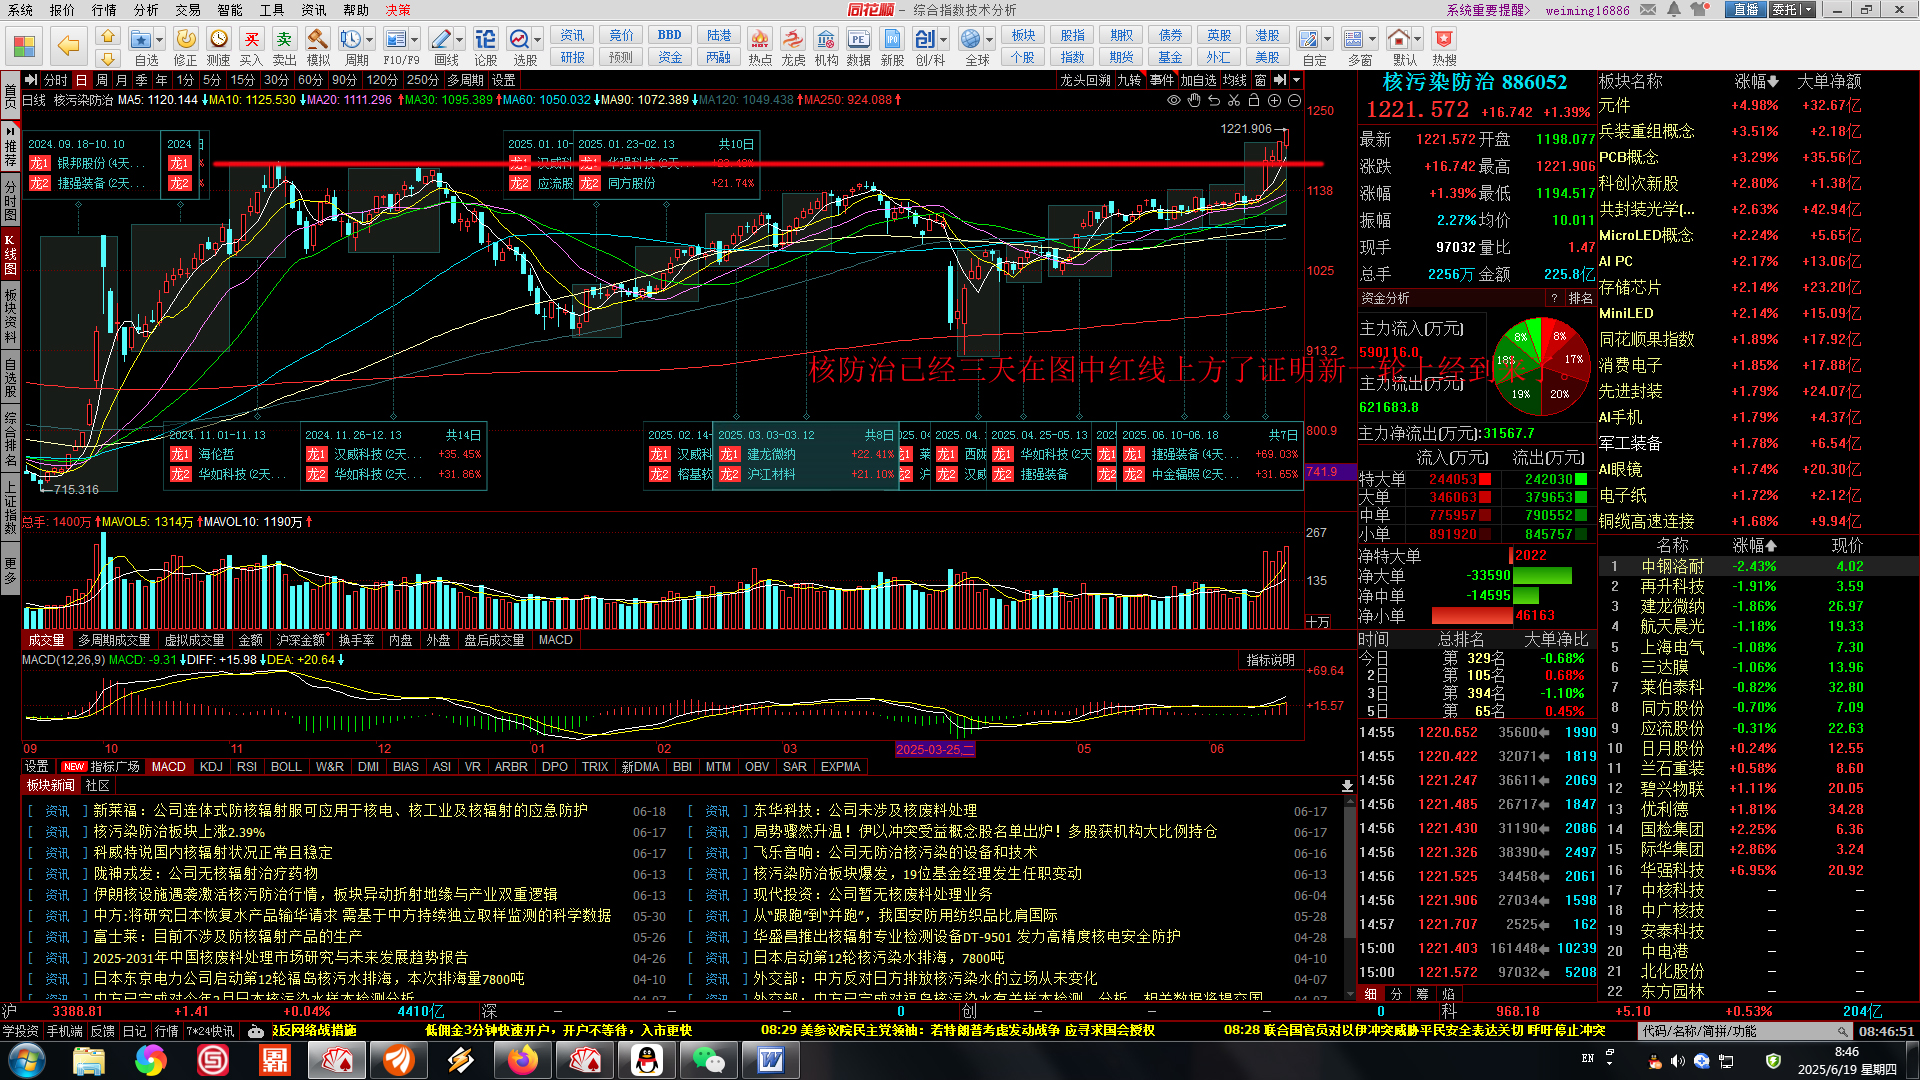Click the page-up arrow icon in toolbar
1920x1080 pixels.
click(x=108, y=35)
